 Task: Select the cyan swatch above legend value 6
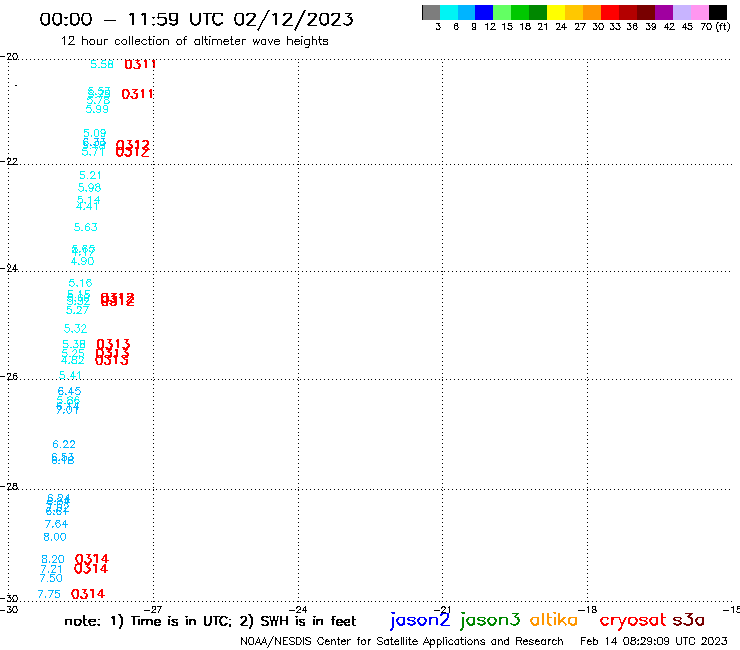click(x=449, y=12)
